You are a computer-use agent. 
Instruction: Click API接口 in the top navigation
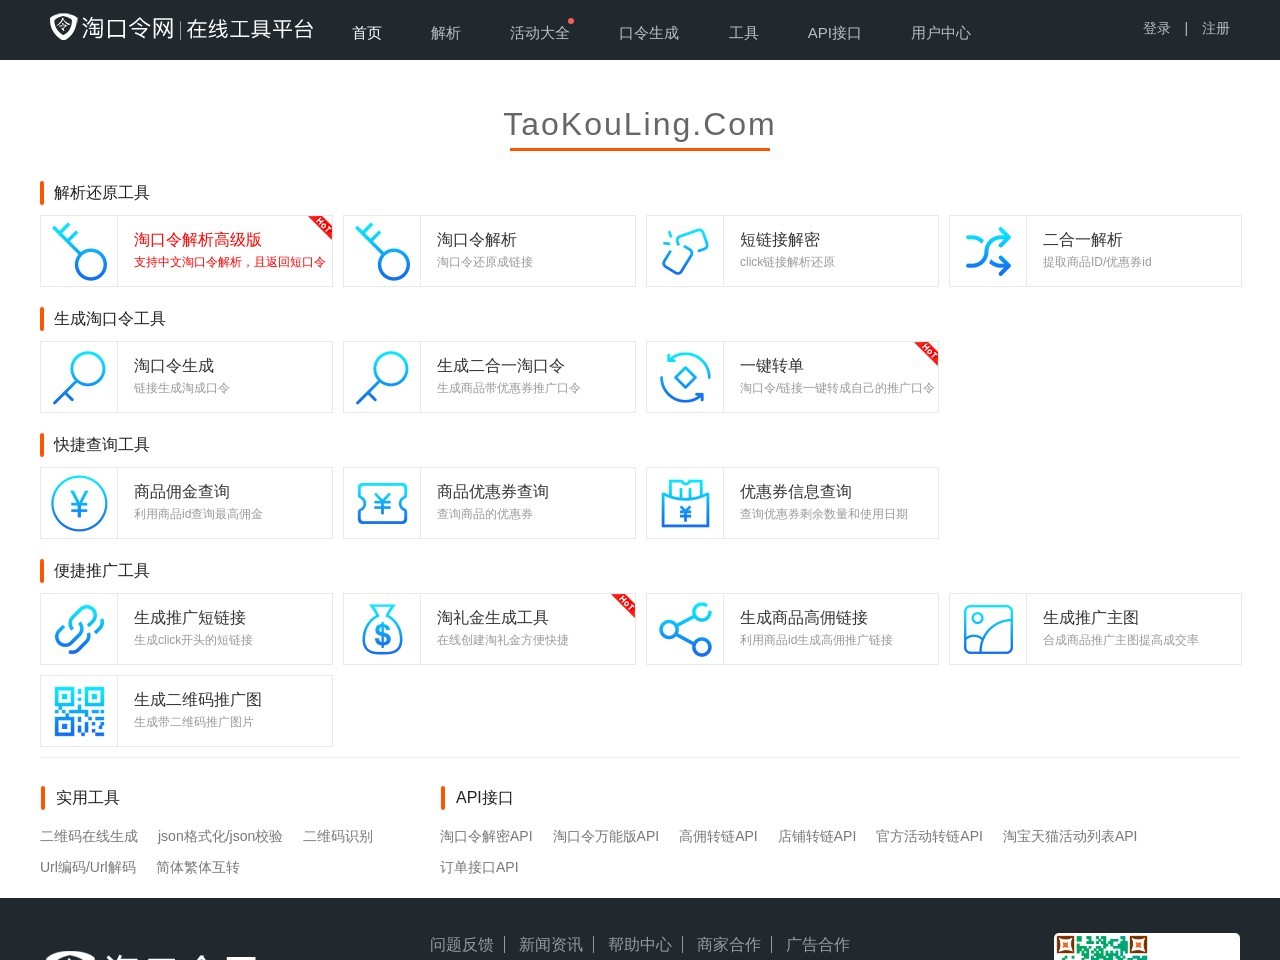pyautogui.click(x=835, y=33)
